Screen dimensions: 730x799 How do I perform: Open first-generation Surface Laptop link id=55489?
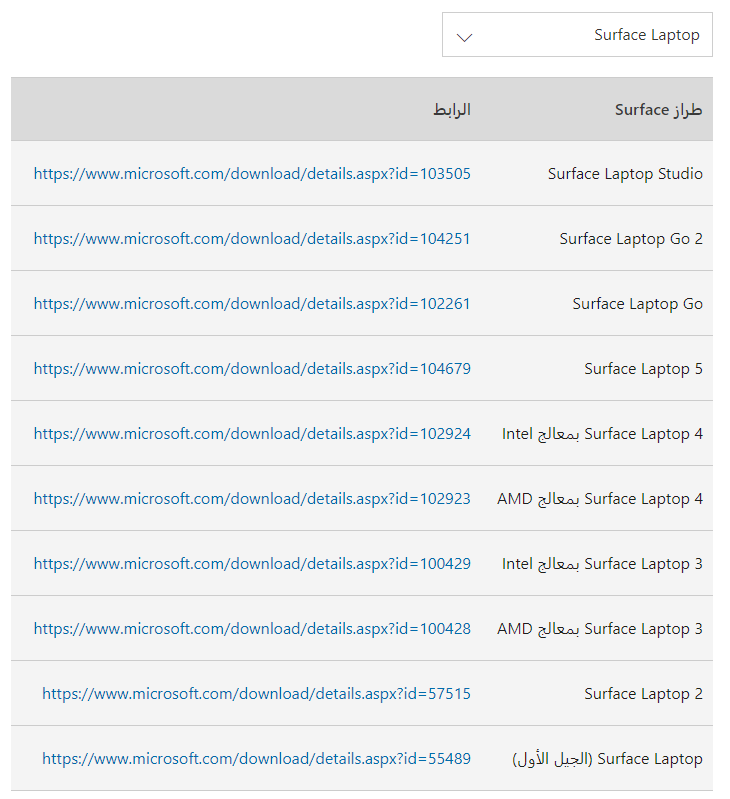pos(256,758)
